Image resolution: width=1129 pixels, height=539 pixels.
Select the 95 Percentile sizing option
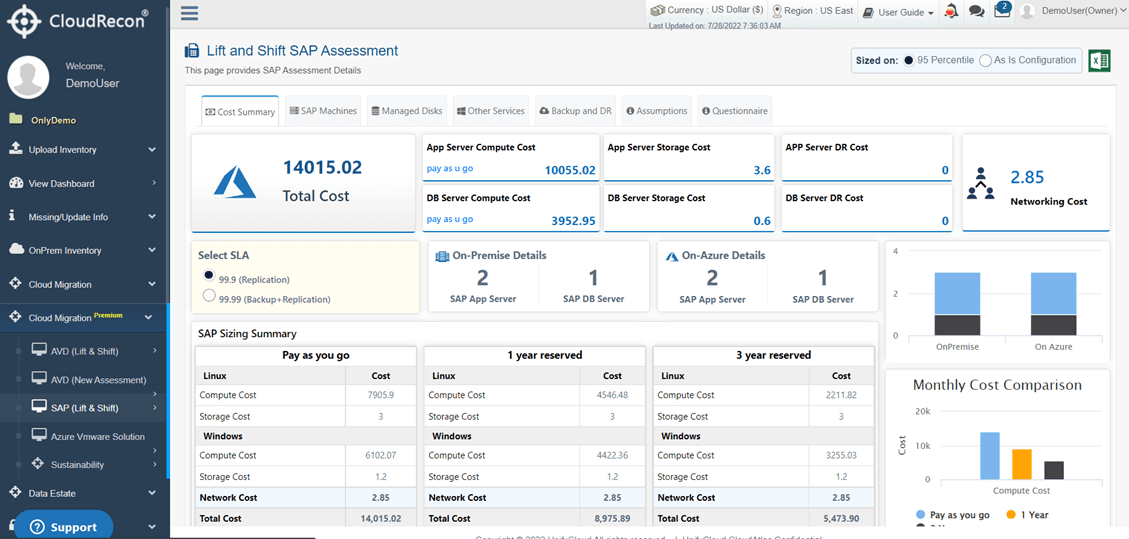click(x=909, y=60)
